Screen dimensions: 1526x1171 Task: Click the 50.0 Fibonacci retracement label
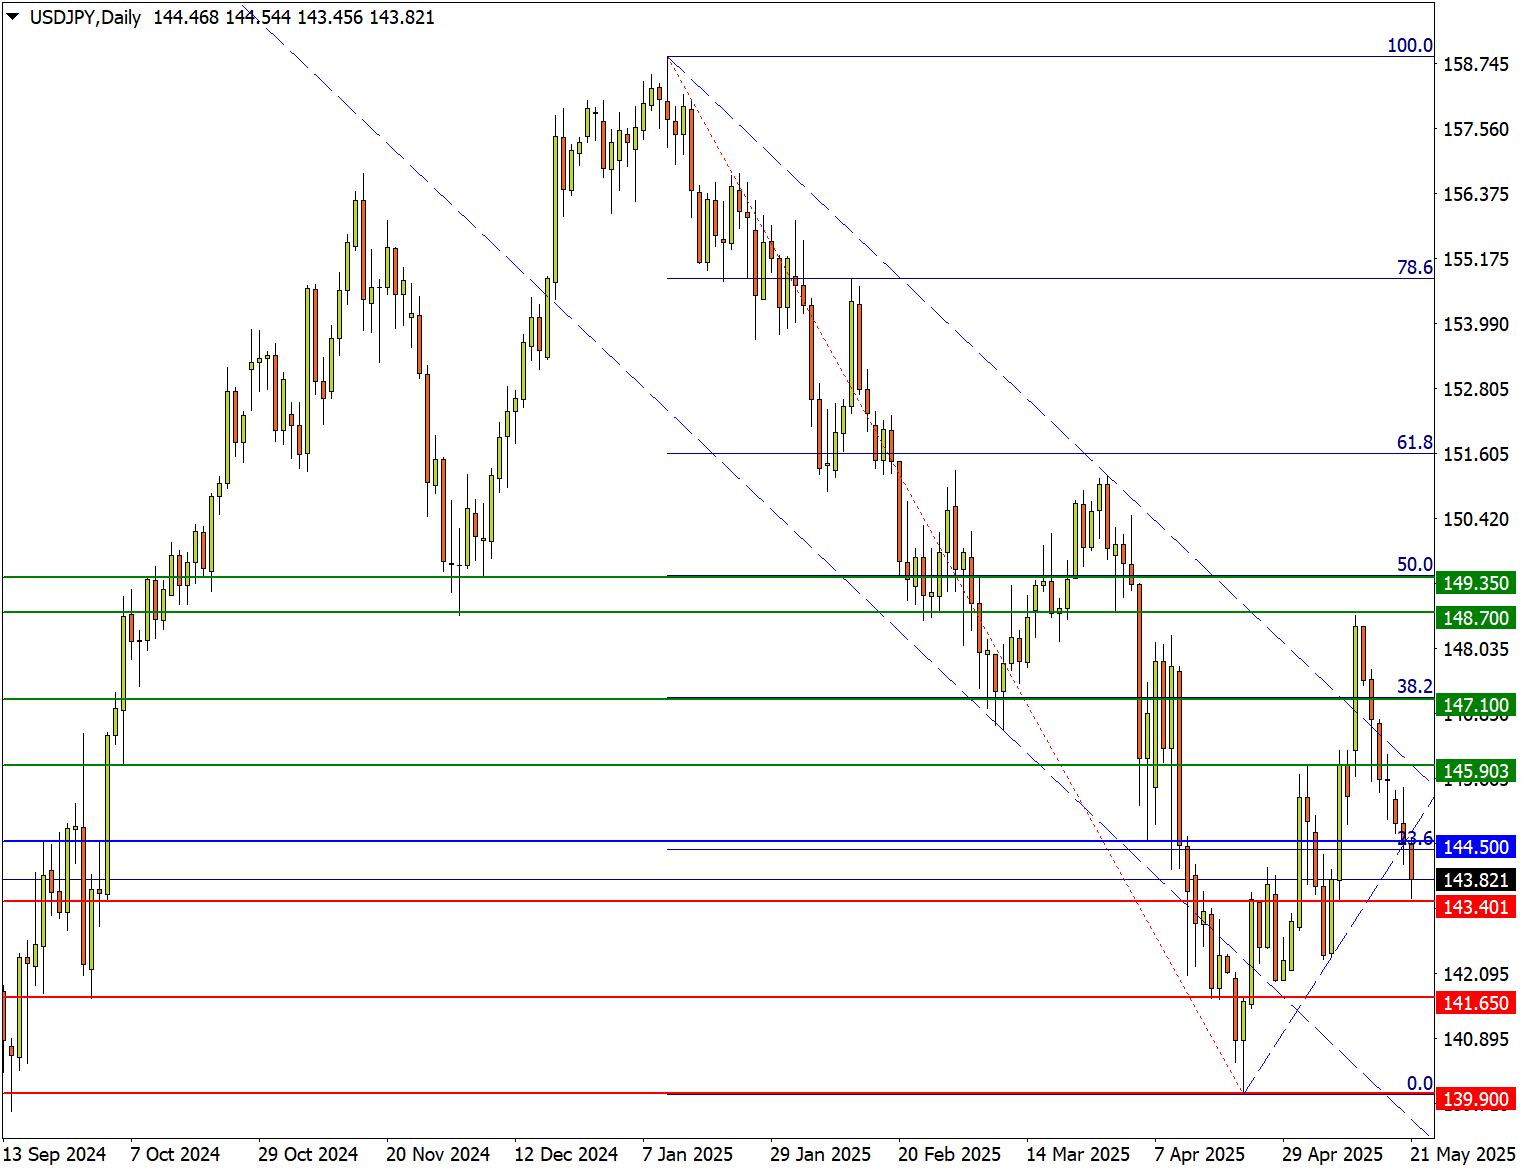[1414, 565]
